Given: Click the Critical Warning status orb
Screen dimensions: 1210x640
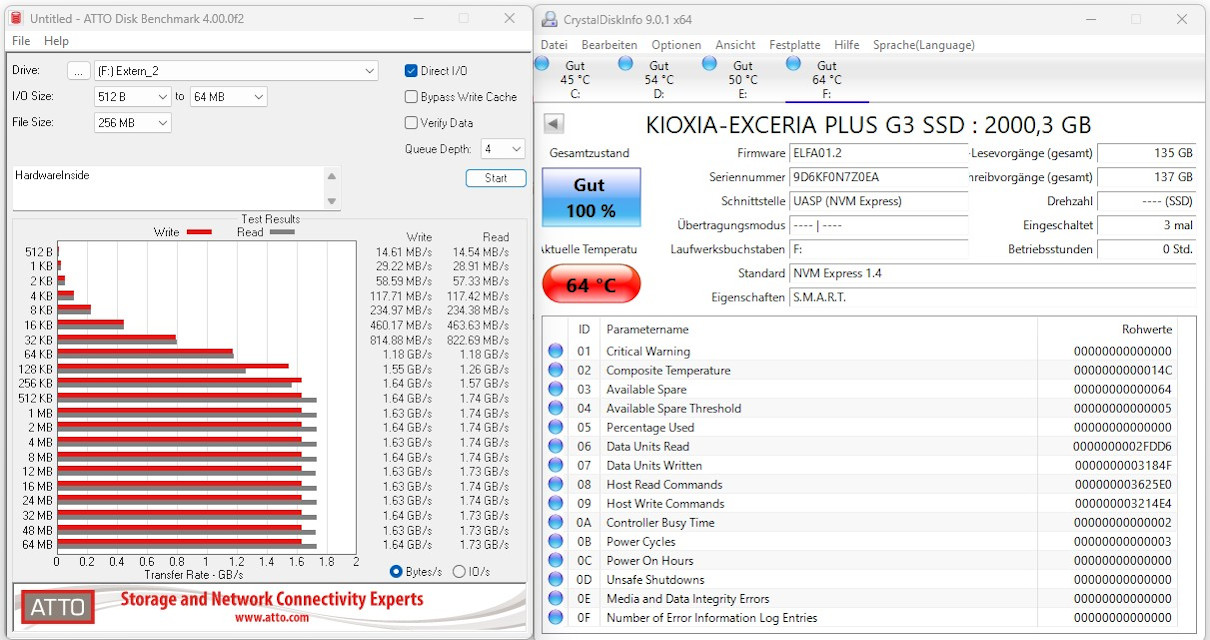Looking at the screenshot, I should click(556, 351).
